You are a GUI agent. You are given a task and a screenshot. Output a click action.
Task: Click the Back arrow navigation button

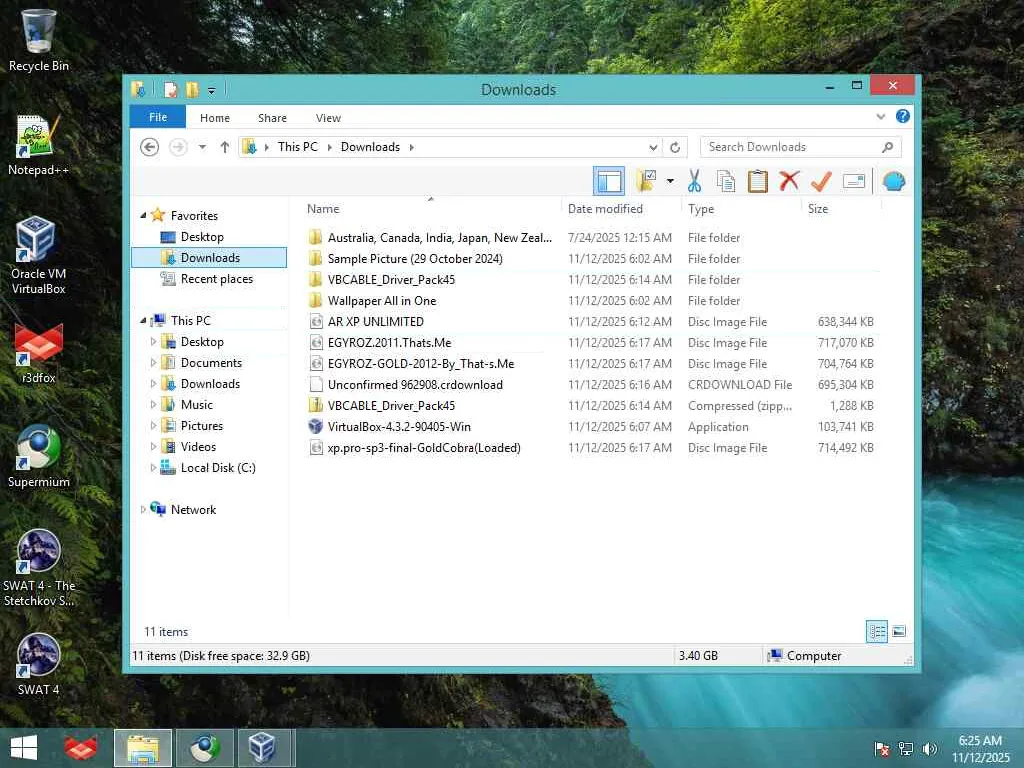click(x=150, y=147)
